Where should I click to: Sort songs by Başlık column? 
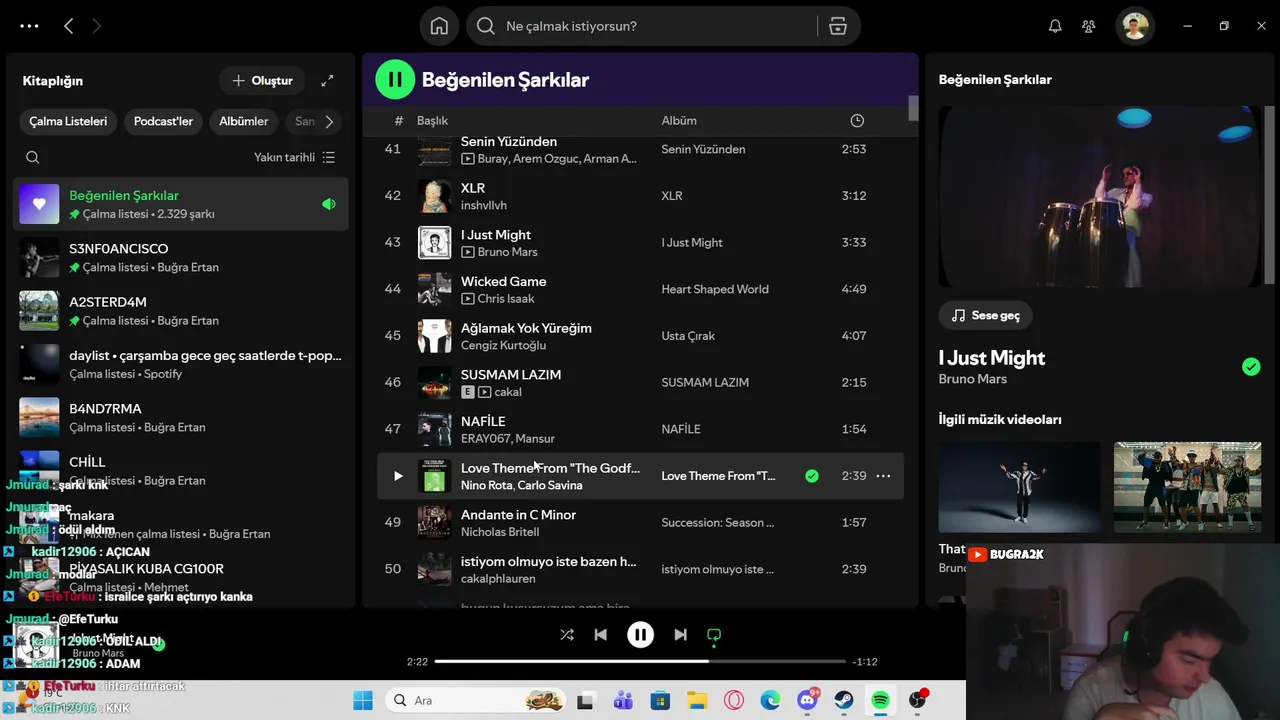[x=432, y=120]
